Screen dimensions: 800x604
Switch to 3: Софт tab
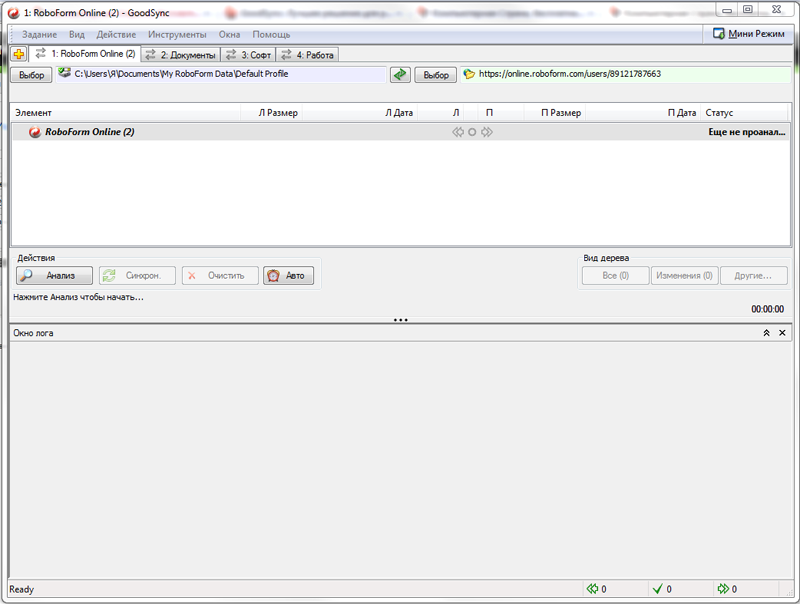tap(248, 55)
